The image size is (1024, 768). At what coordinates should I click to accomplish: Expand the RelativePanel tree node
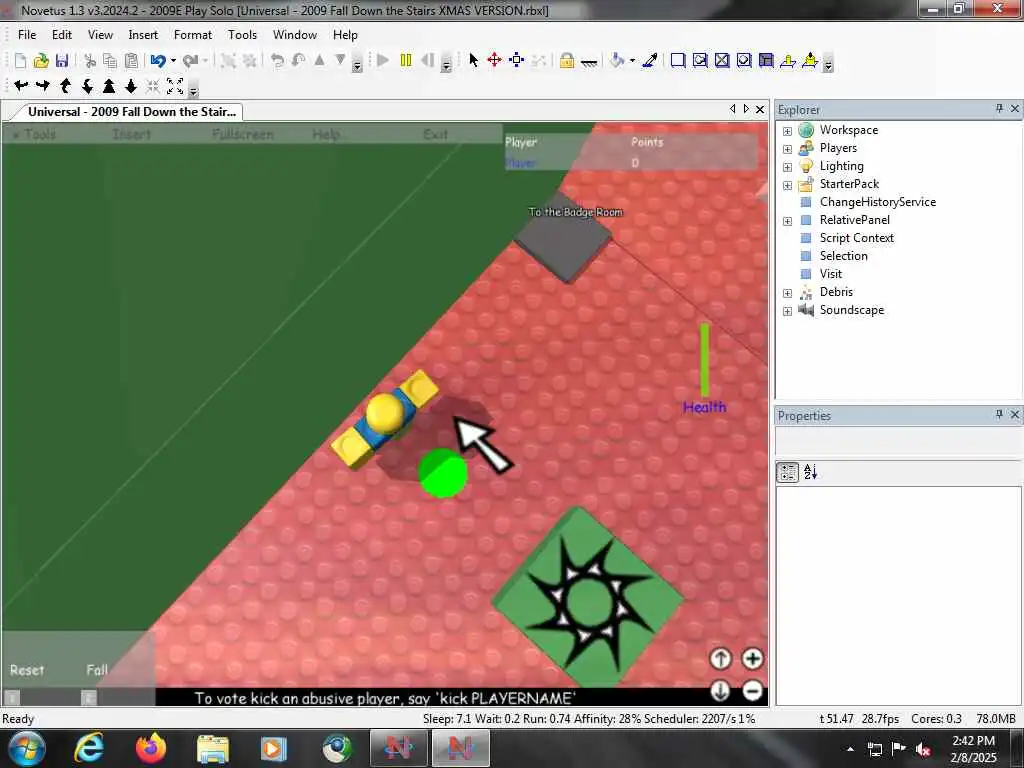787,221
